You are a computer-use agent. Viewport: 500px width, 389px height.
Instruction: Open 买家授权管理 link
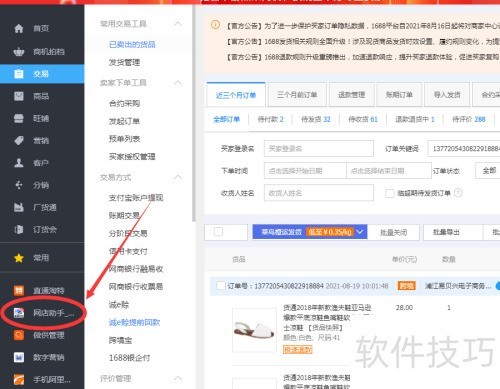pos(132,157)
